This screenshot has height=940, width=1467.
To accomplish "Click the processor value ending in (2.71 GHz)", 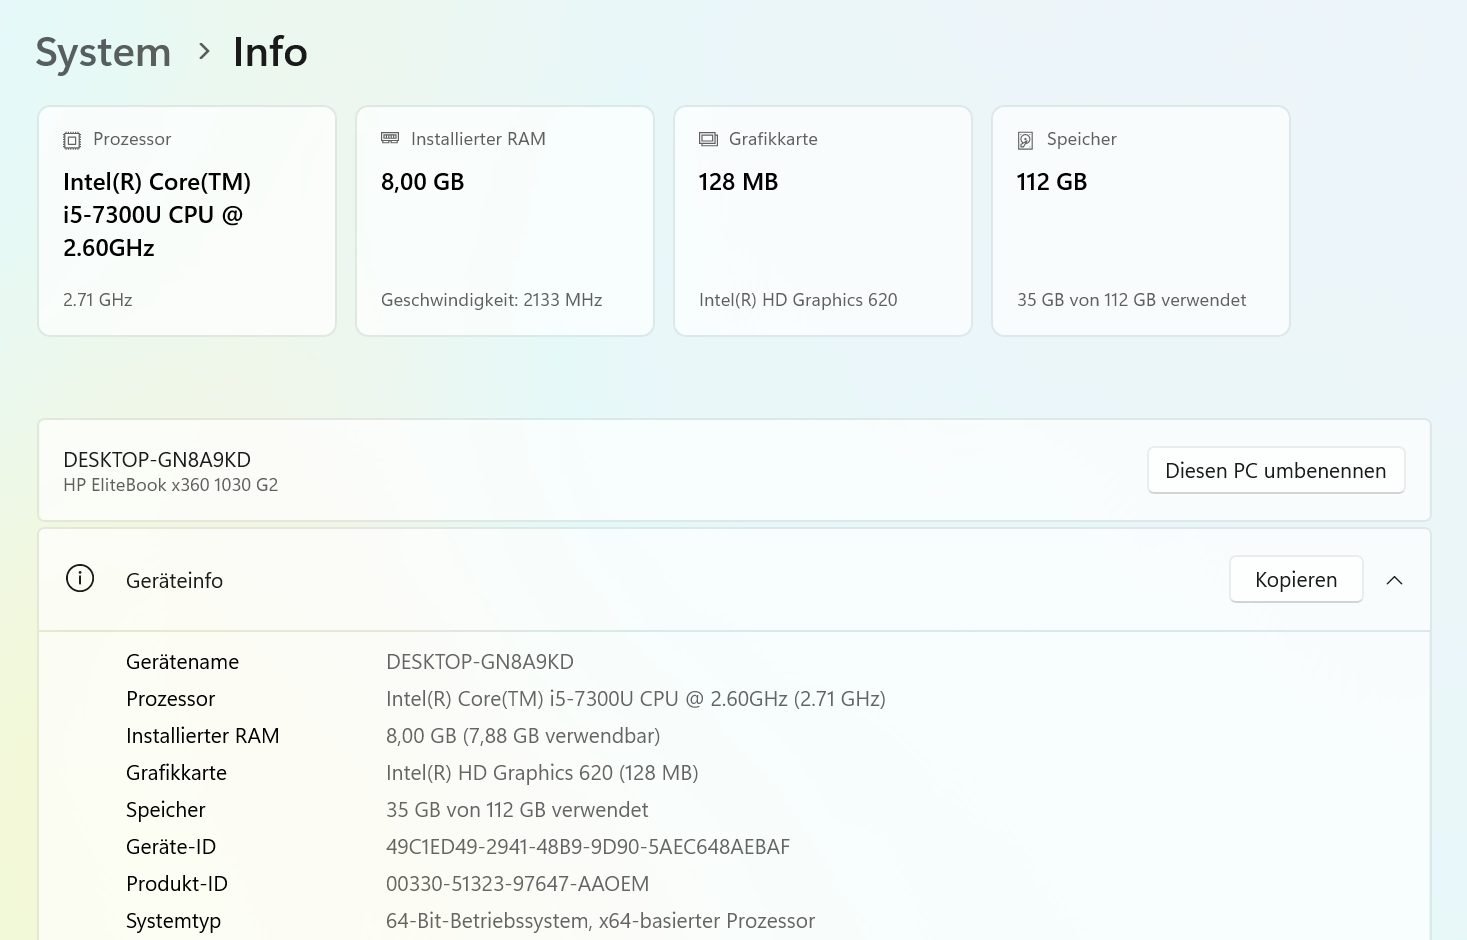I will pyautogui.click(x=636, y=699).
